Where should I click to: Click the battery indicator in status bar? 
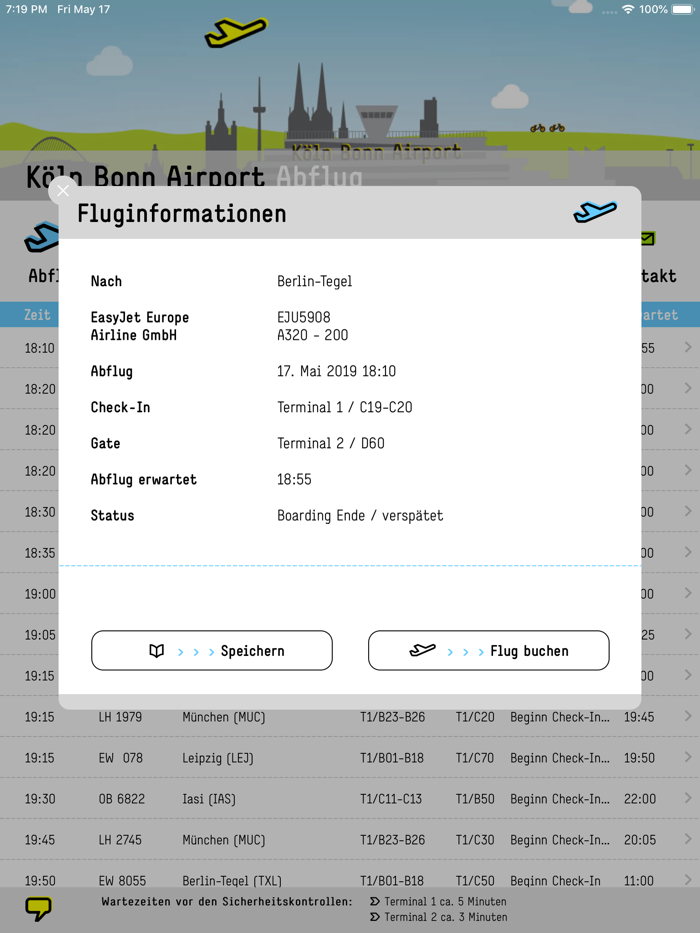click(x=683, y=9)
